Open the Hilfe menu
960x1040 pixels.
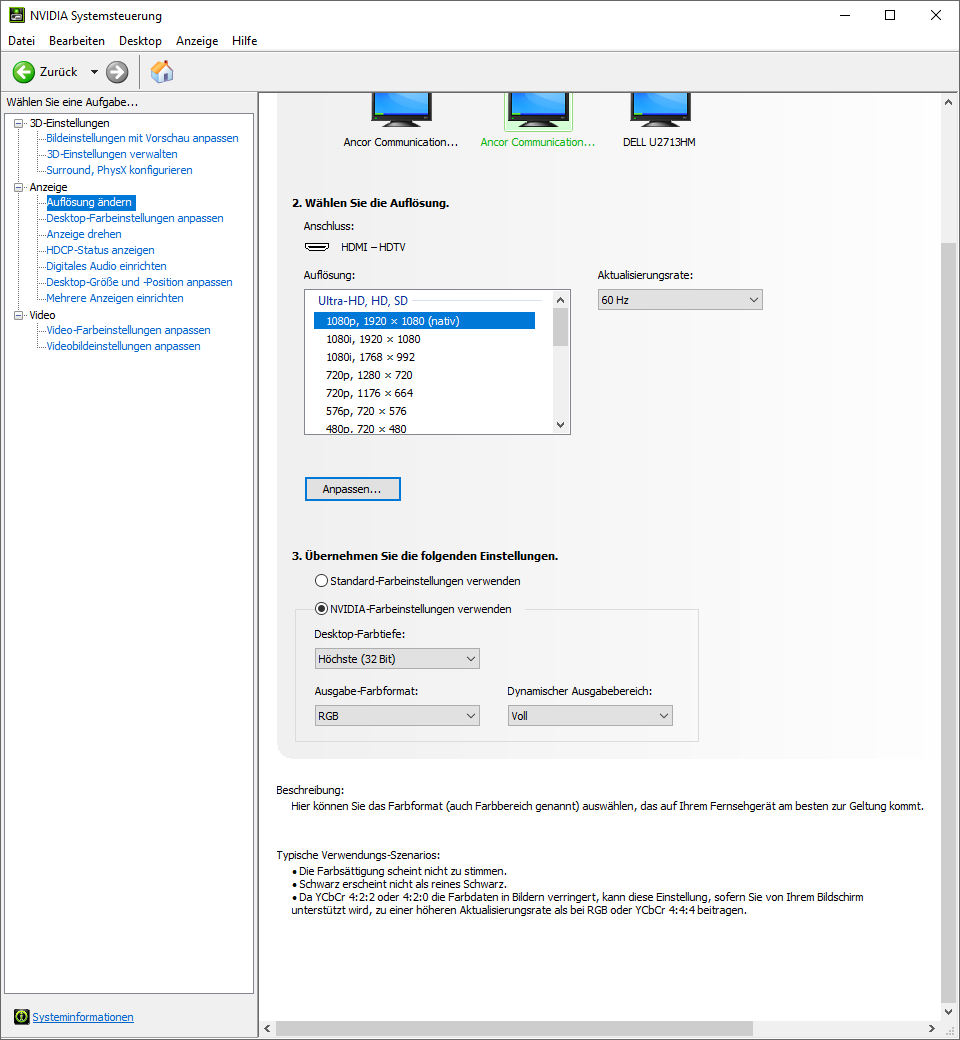(244, 40)
